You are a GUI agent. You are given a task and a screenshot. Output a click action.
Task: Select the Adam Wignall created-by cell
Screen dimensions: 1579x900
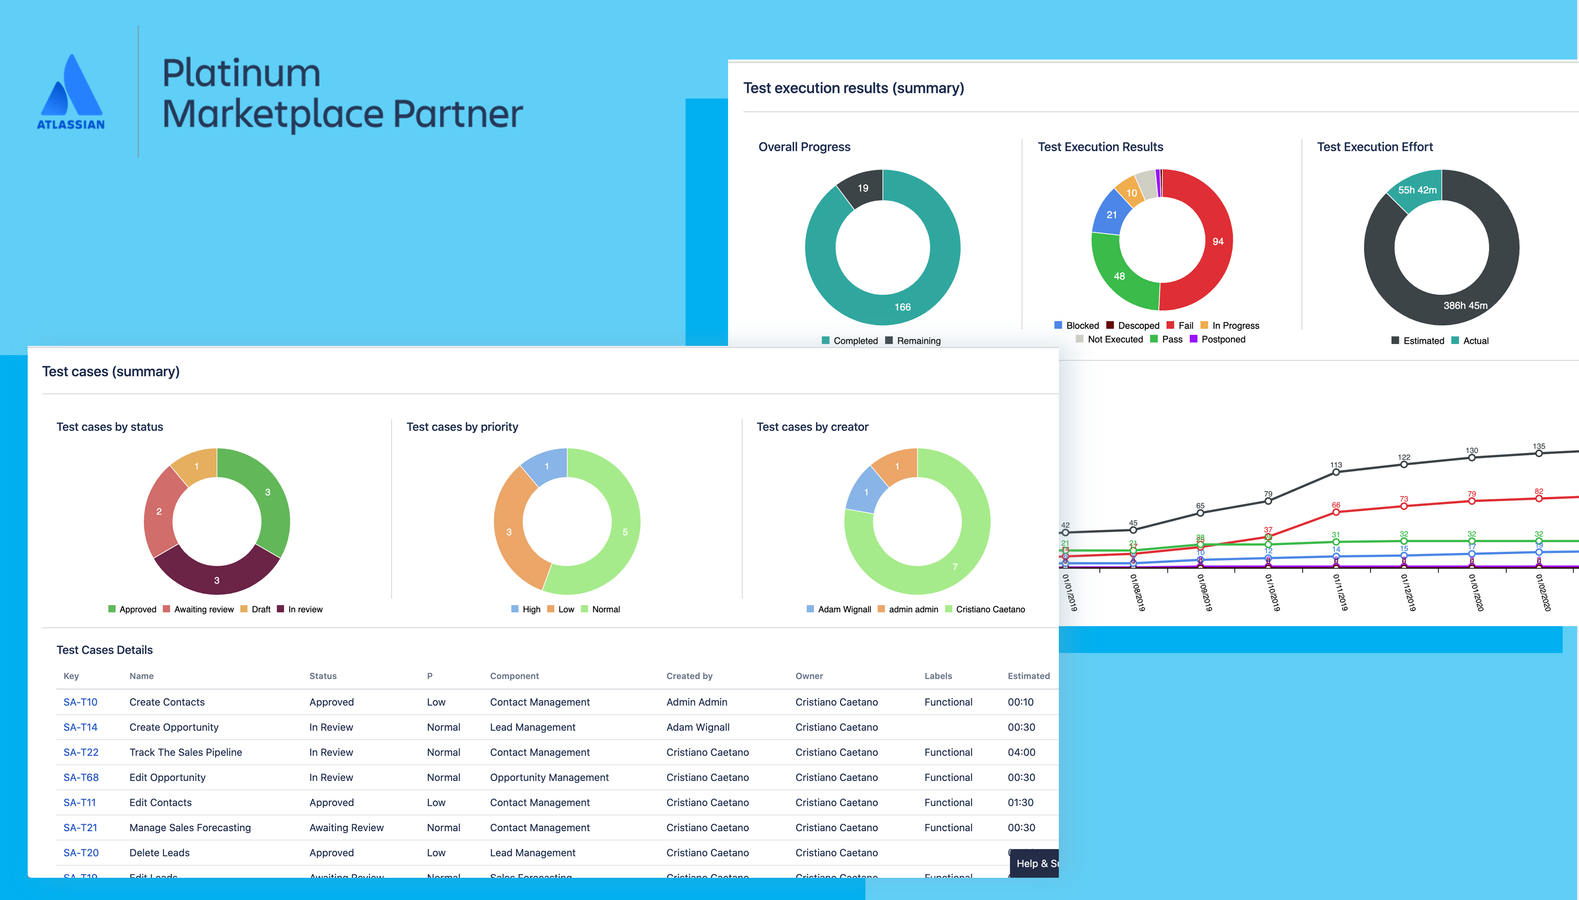698,727
